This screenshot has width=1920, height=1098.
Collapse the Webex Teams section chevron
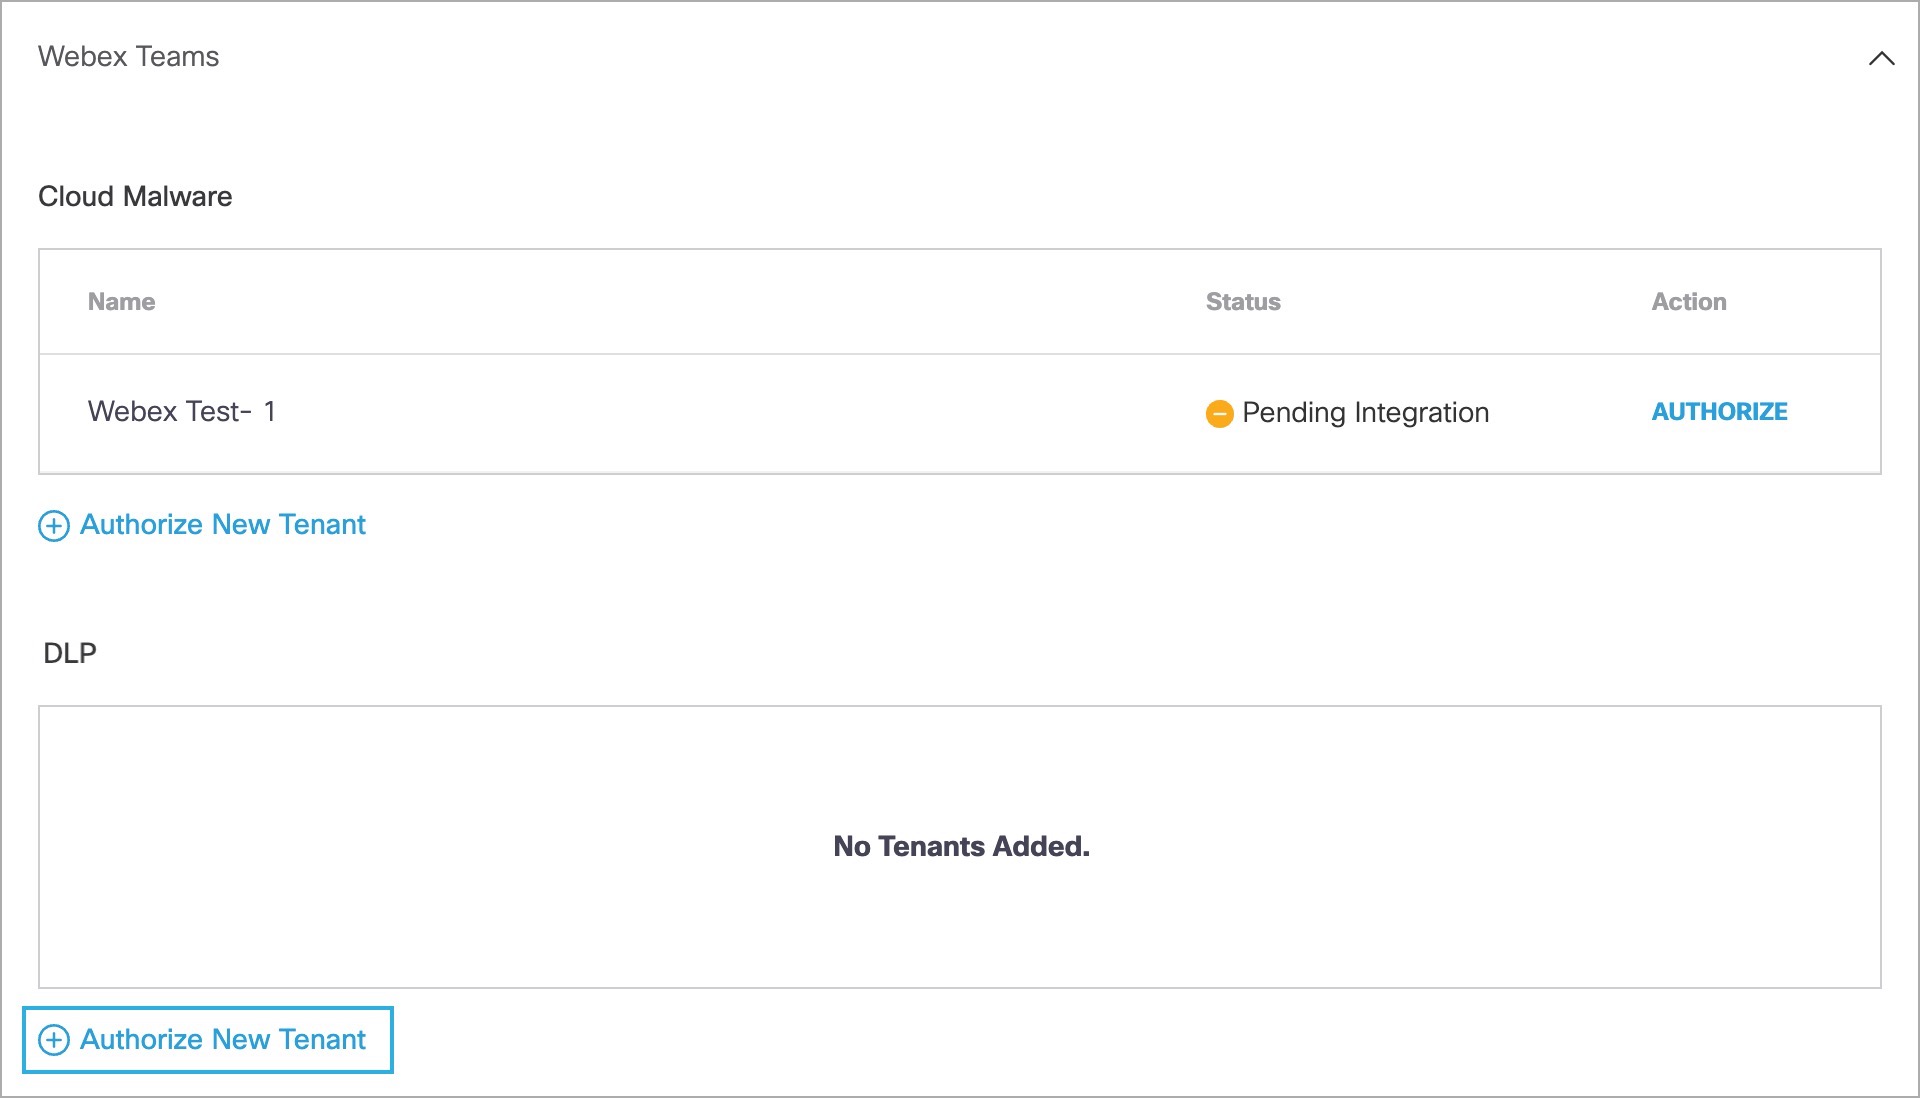click(1881, 59)
